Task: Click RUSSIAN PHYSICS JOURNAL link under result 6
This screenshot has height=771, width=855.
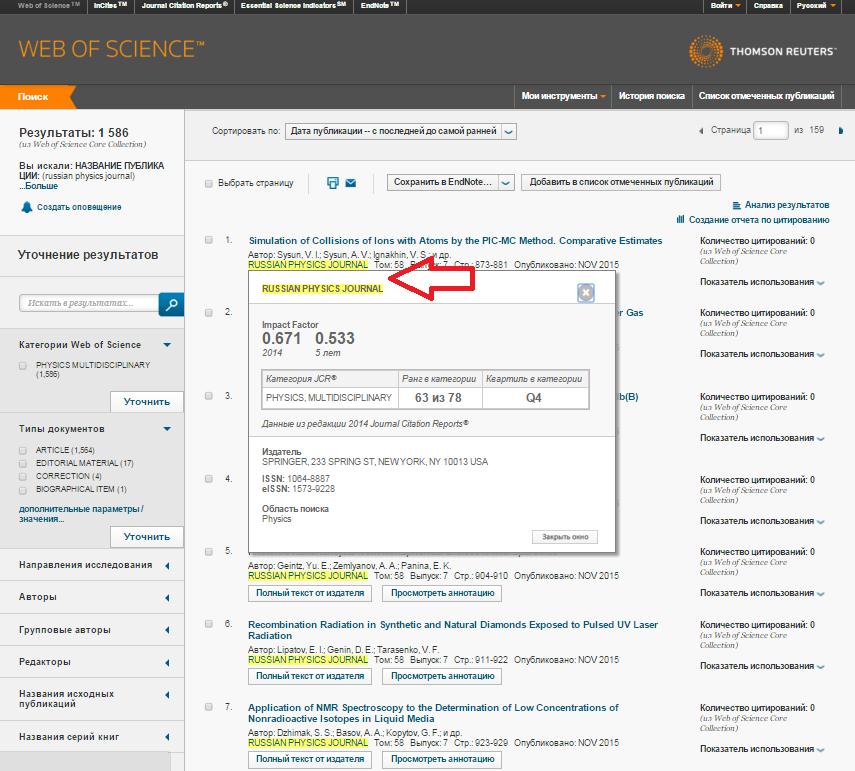Action: pyautogui.click(x=308, y=660)
